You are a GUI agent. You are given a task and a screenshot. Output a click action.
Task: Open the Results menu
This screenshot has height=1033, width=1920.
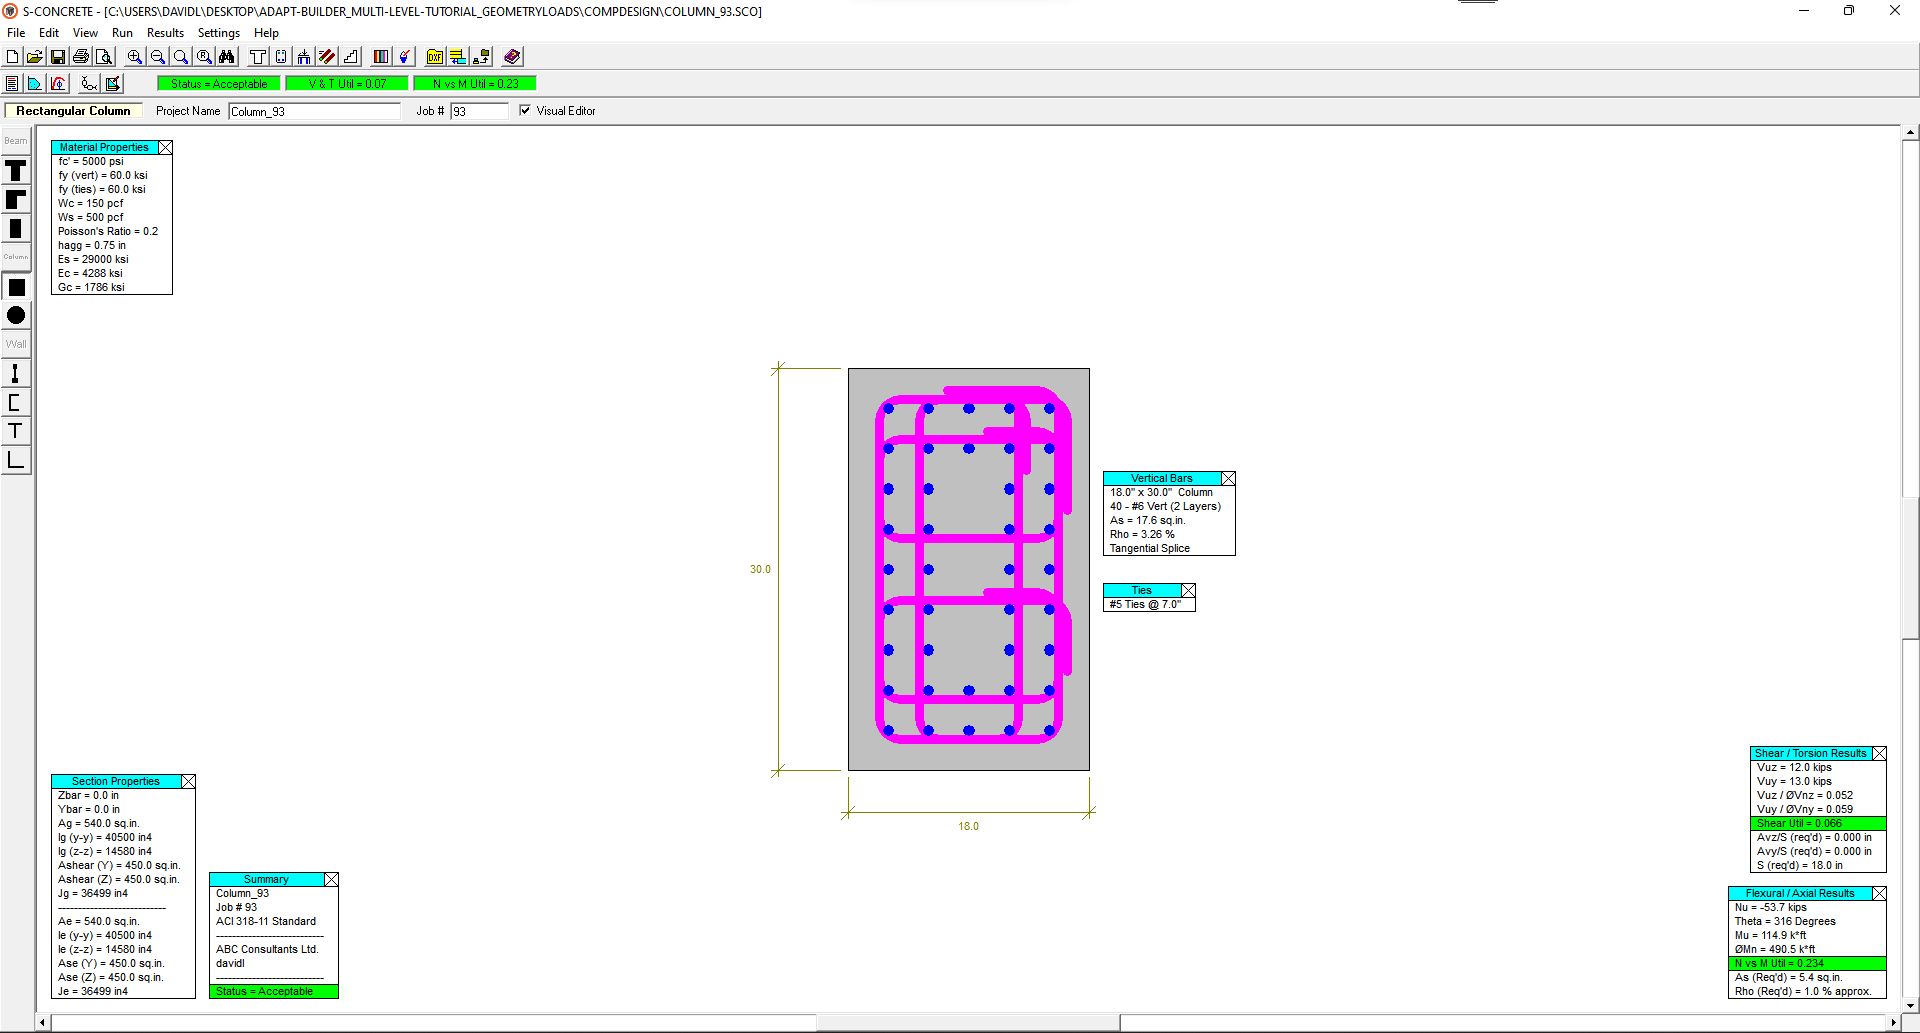coord(165,33)
